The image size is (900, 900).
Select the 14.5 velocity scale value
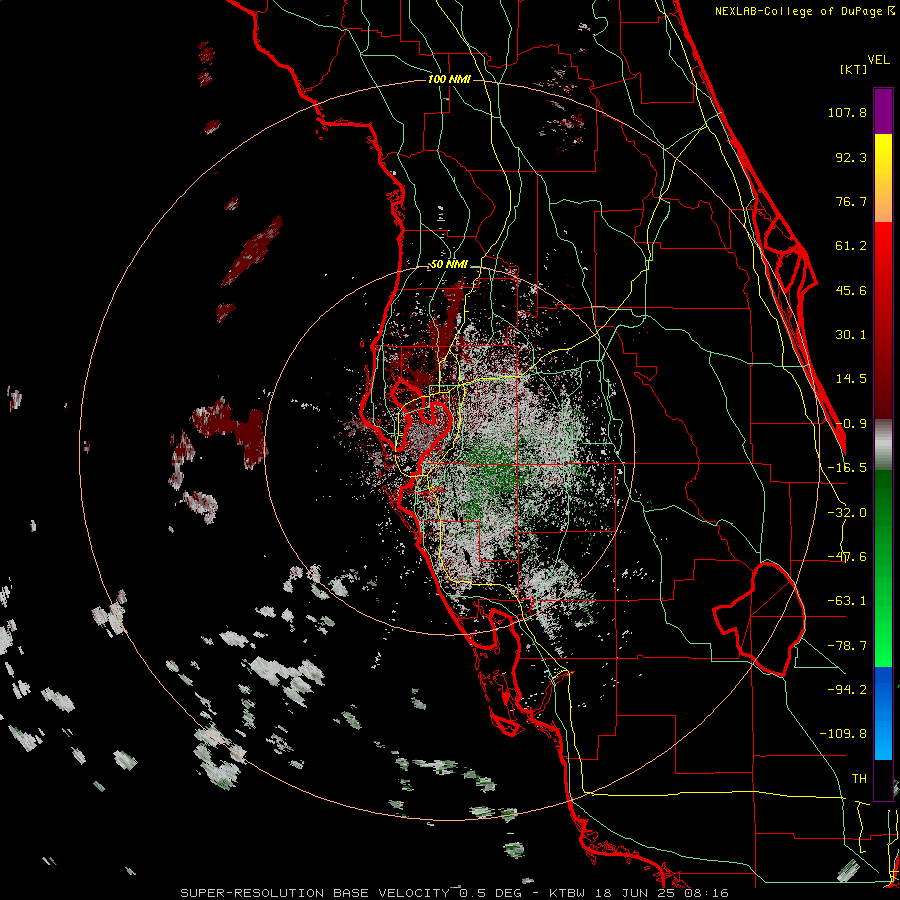tap(851, 379)
